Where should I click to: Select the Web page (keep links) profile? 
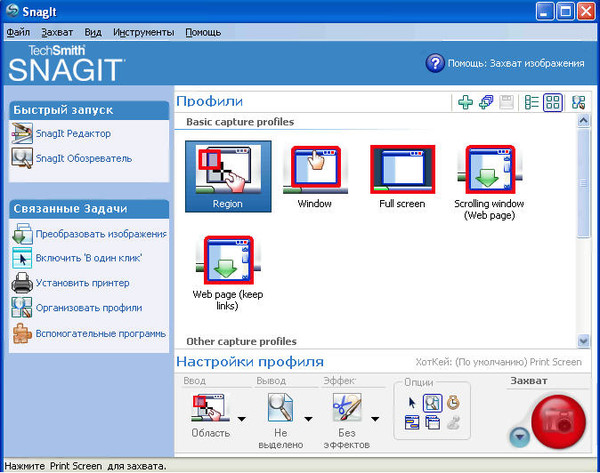tap(228, 273)
